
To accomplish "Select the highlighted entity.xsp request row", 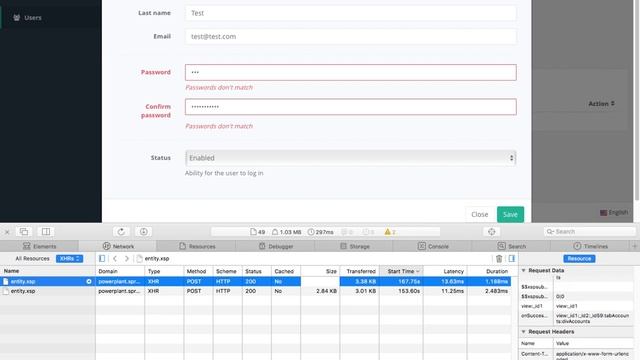I will coord(255,281).
